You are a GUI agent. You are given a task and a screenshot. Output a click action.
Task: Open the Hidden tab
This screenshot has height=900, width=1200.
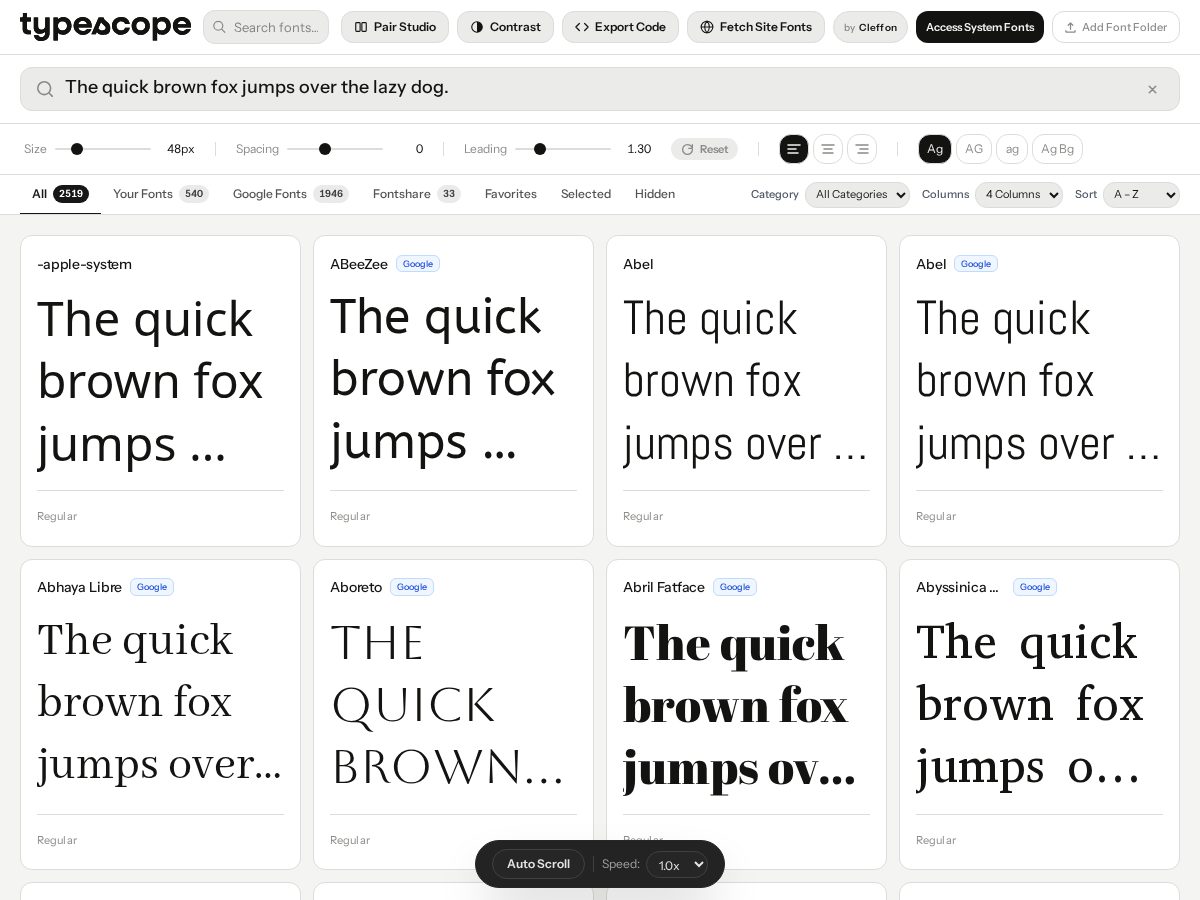pos(655,194)
